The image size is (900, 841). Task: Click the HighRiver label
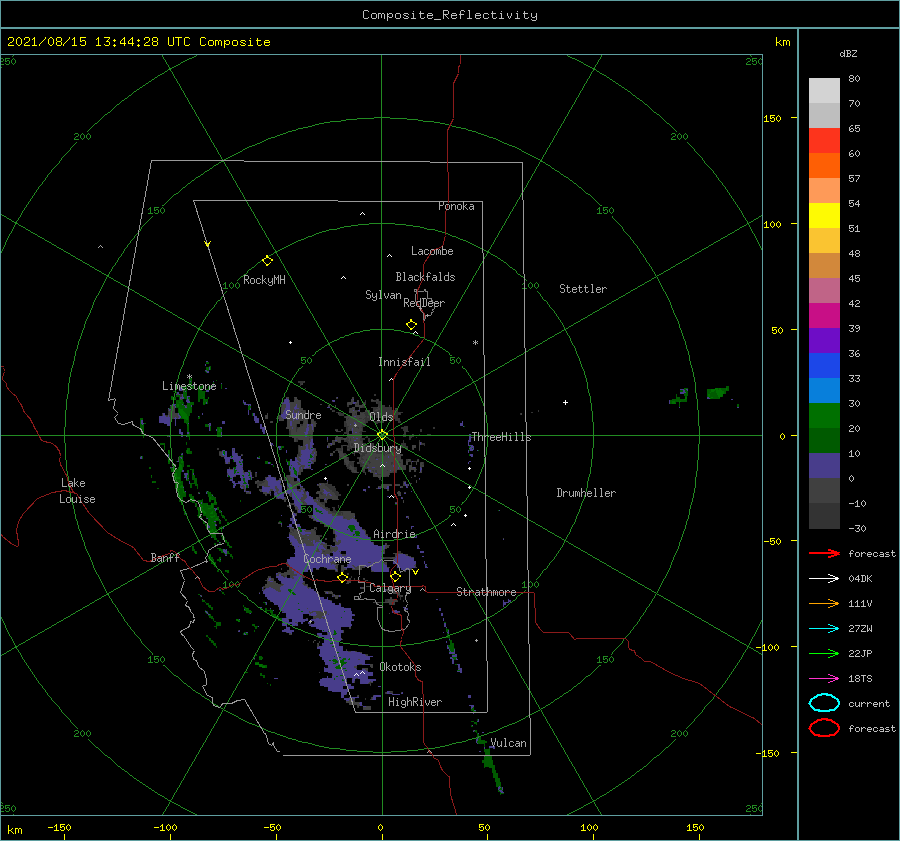pyautogui.click(x=415, y=702)
